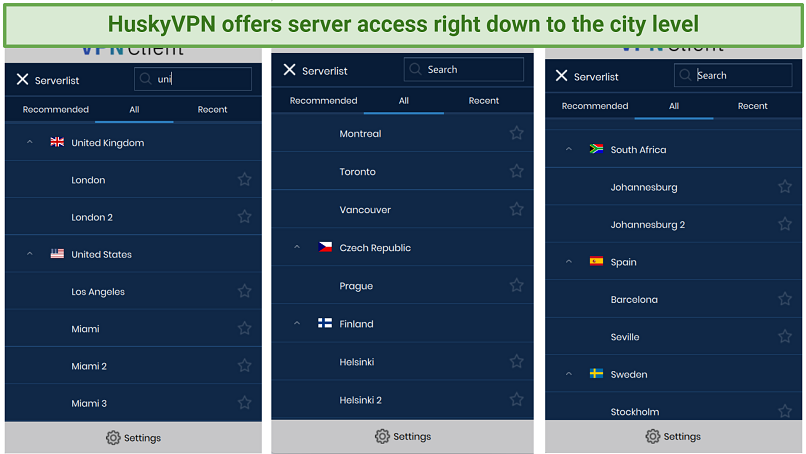Collapse the Finland group

(297, 323)
